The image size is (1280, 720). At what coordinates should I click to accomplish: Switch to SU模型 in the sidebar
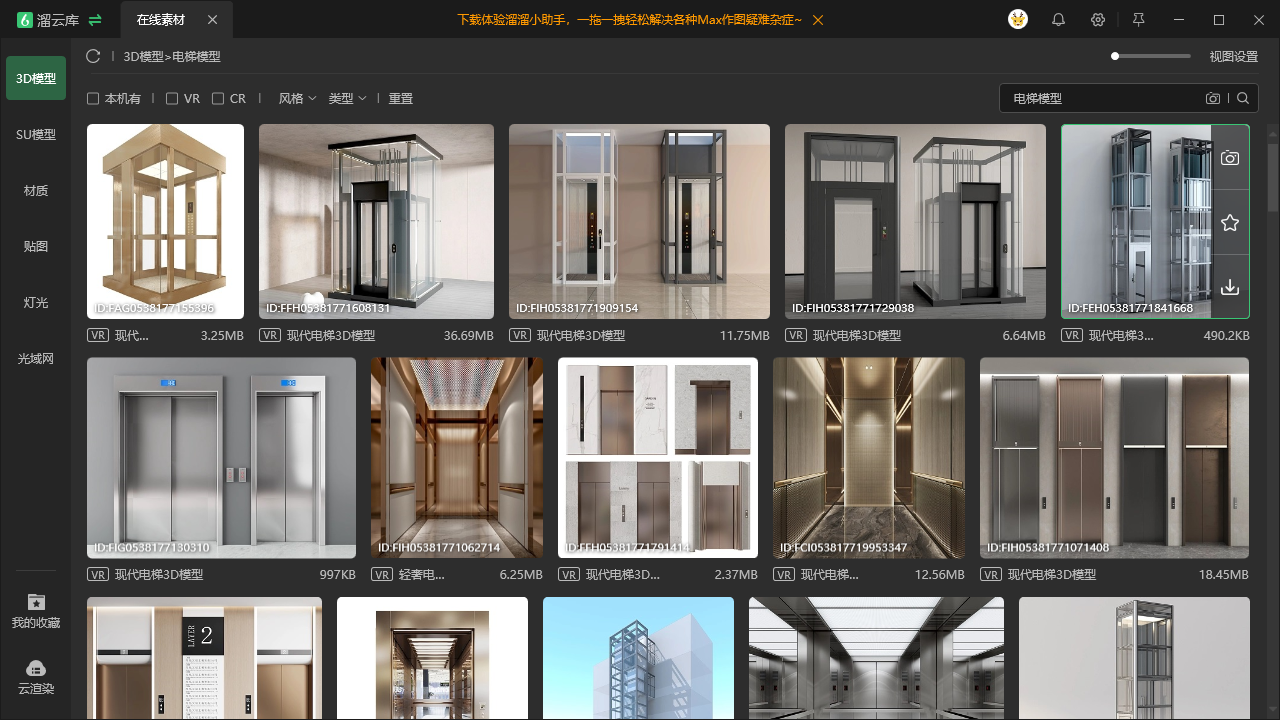click(x=36, y=134)
